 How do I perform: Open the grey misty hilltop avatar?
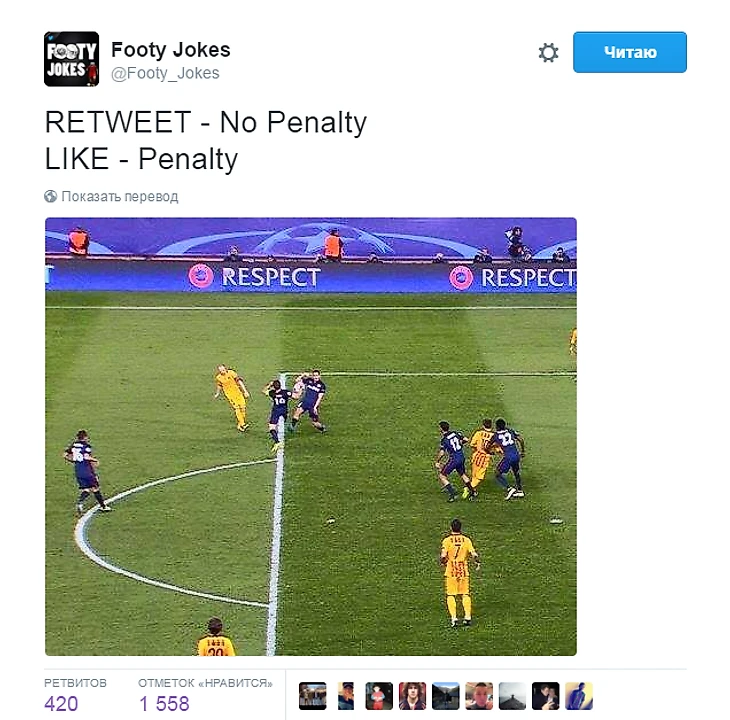(512, 696)
